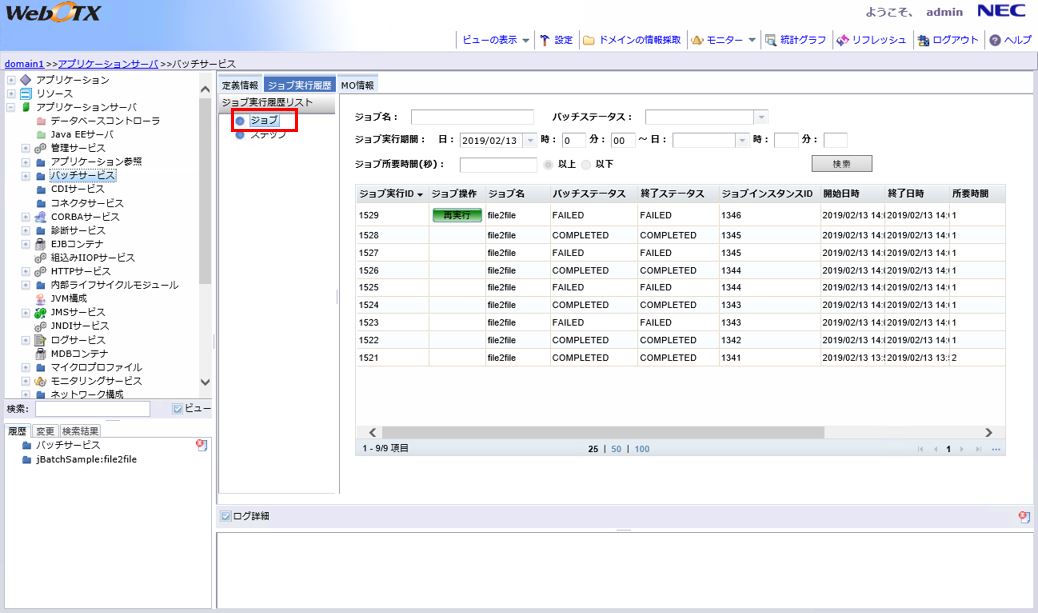Click the ログアウト logout icon
Viewport: 1038px width, 613px height.
tap(922, 40)
